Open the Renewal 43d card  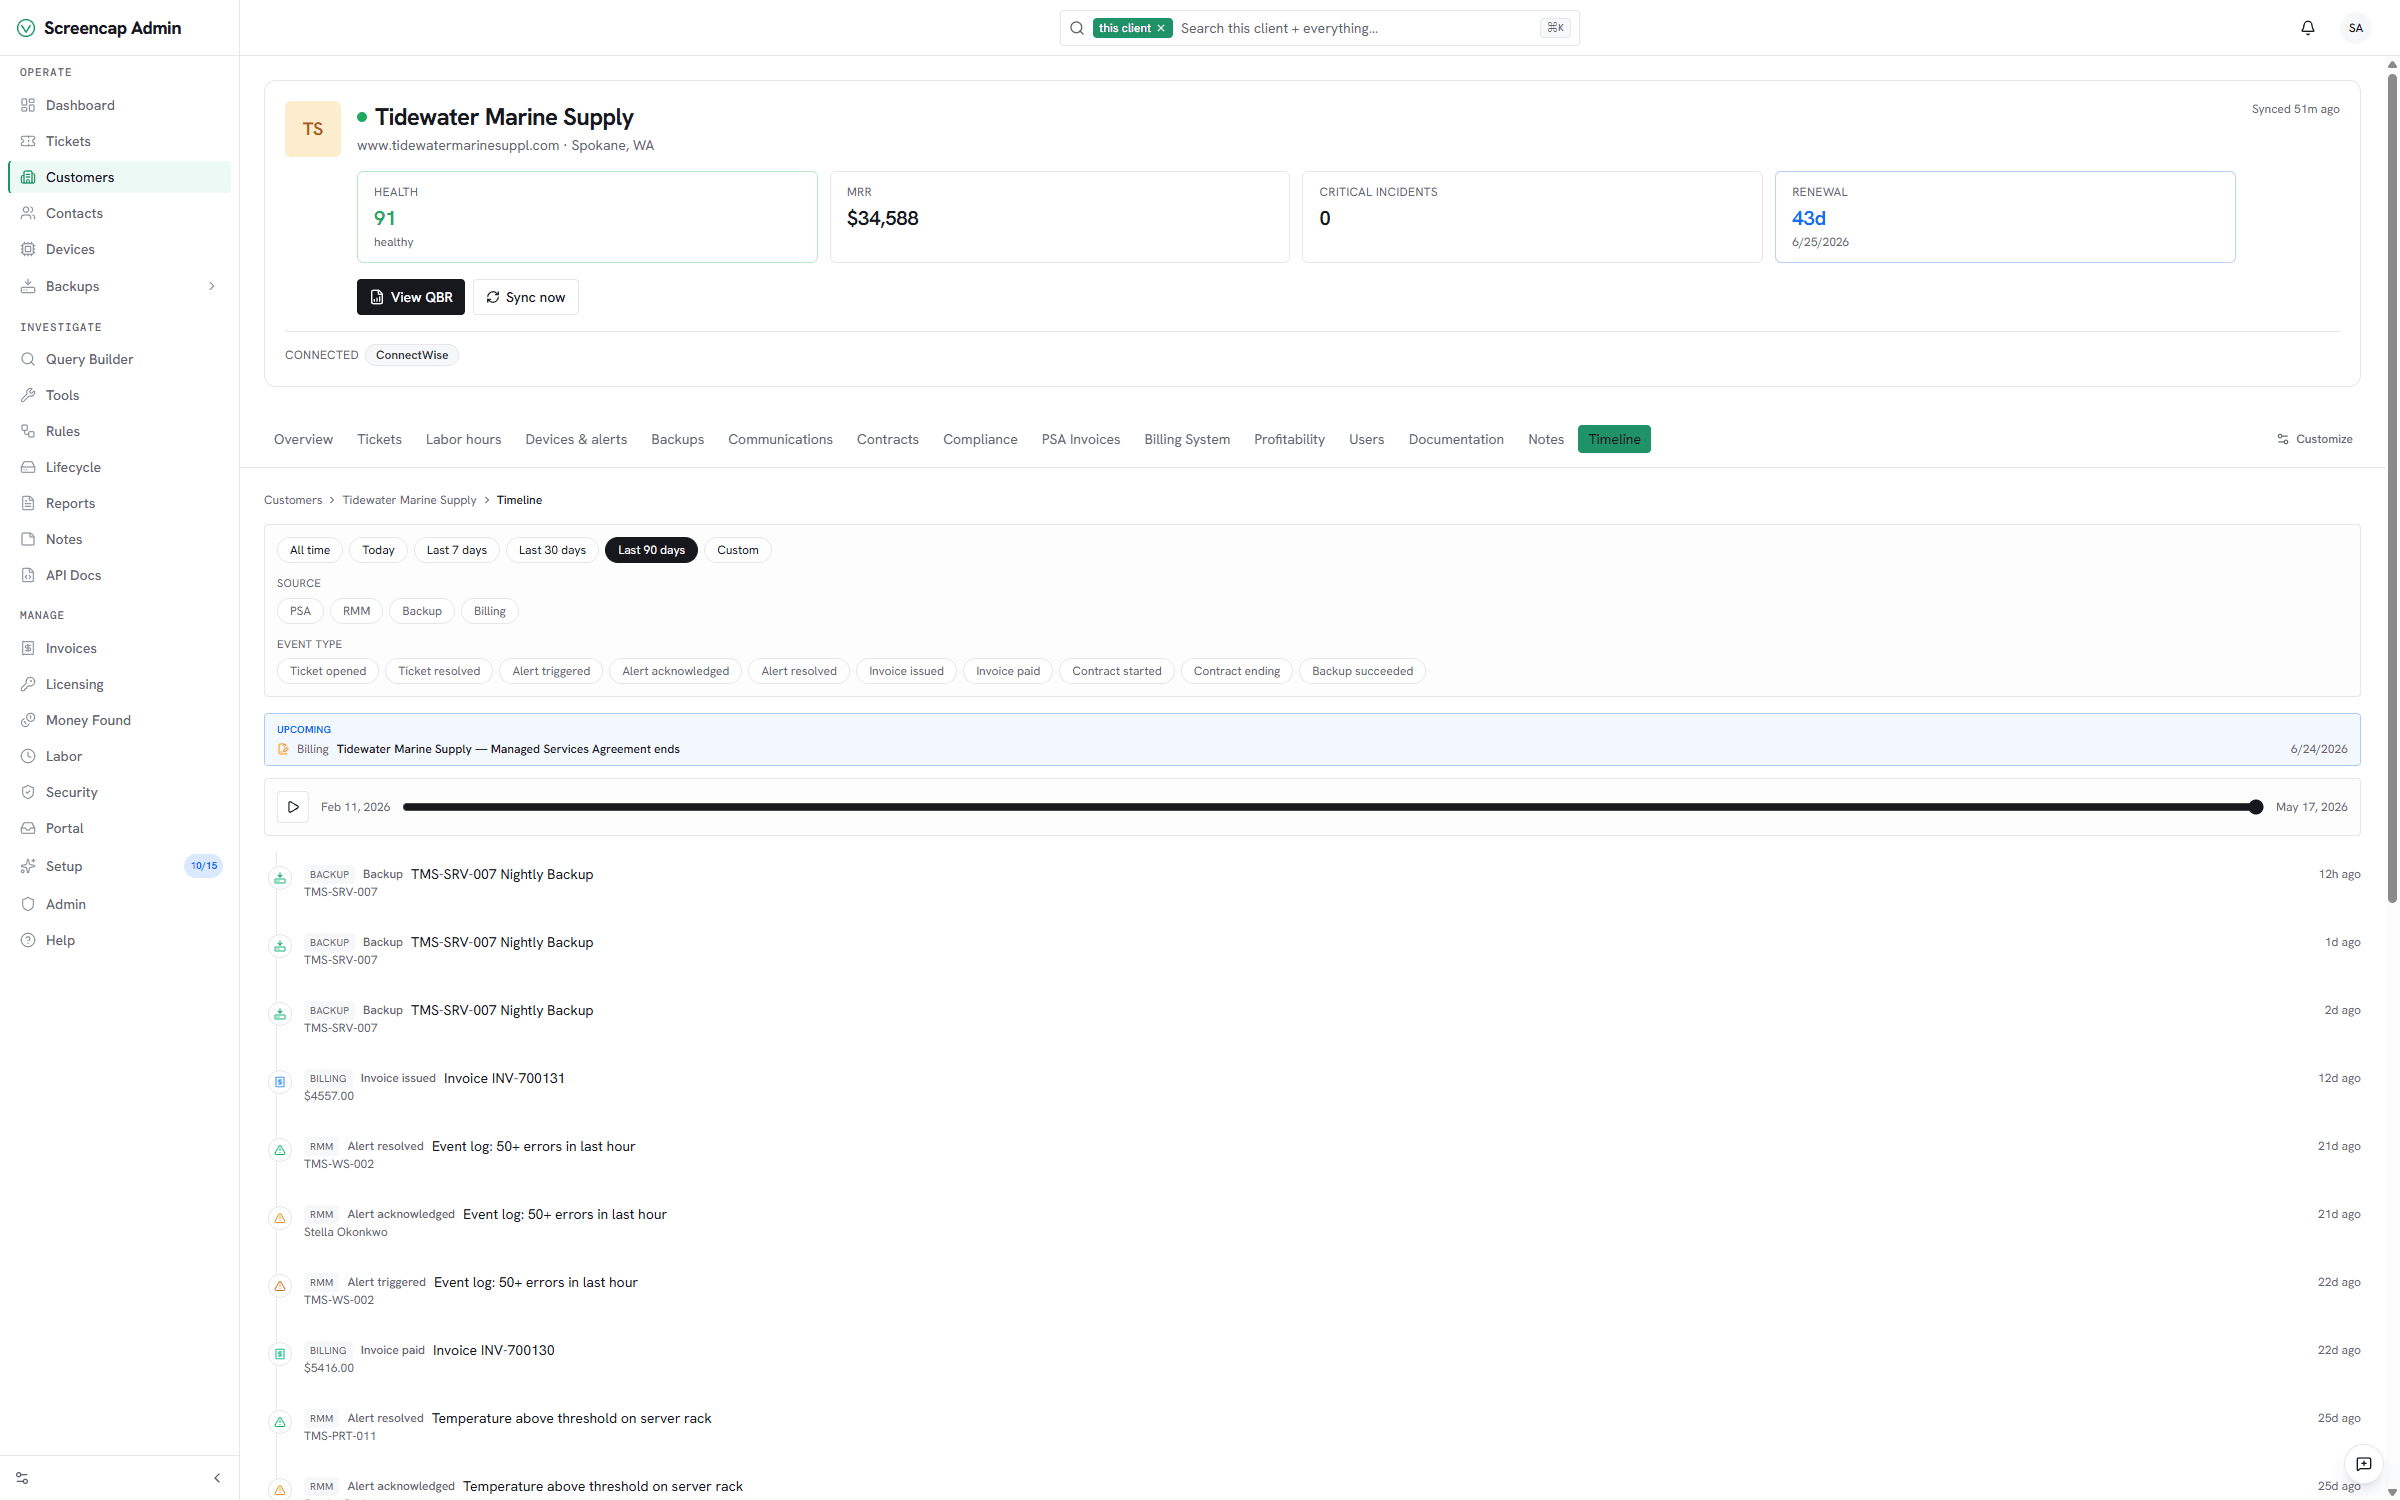pyautogui.click(x=2005, y=217)
